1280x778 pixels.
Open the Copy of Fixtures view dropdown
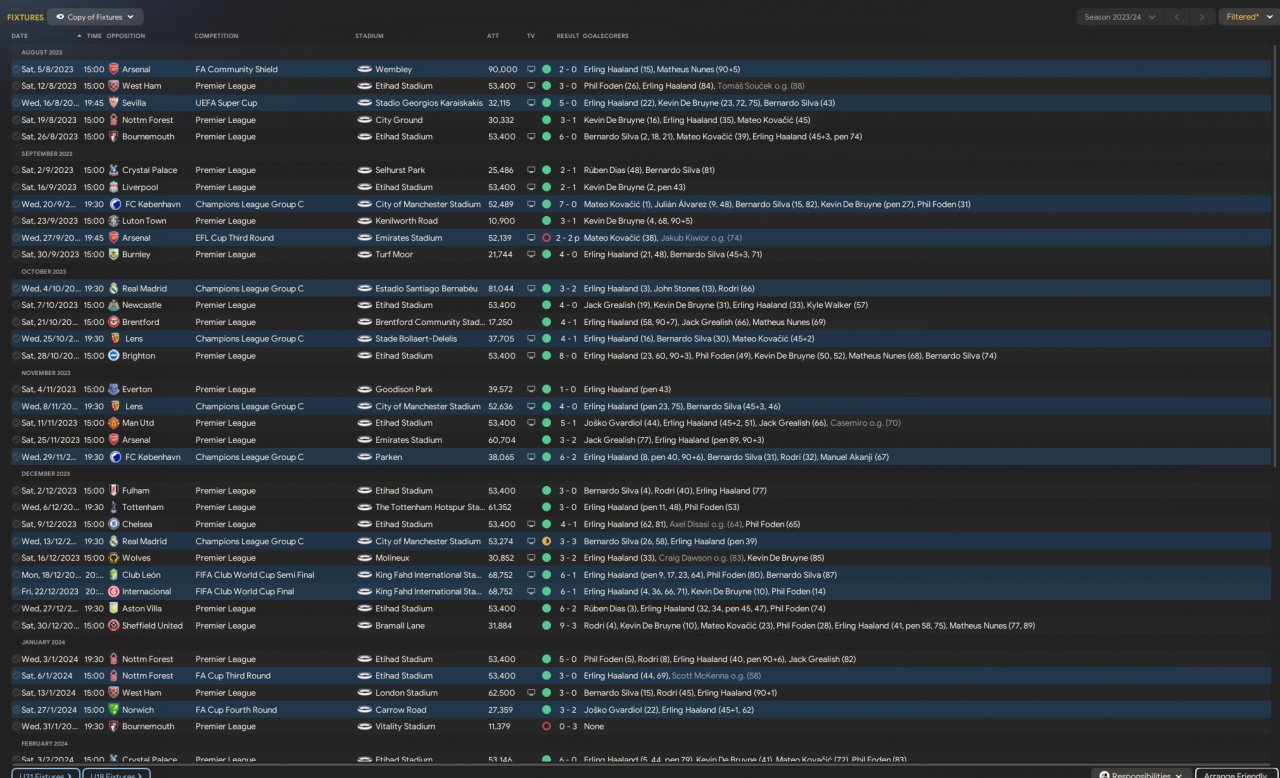(95, 17)
